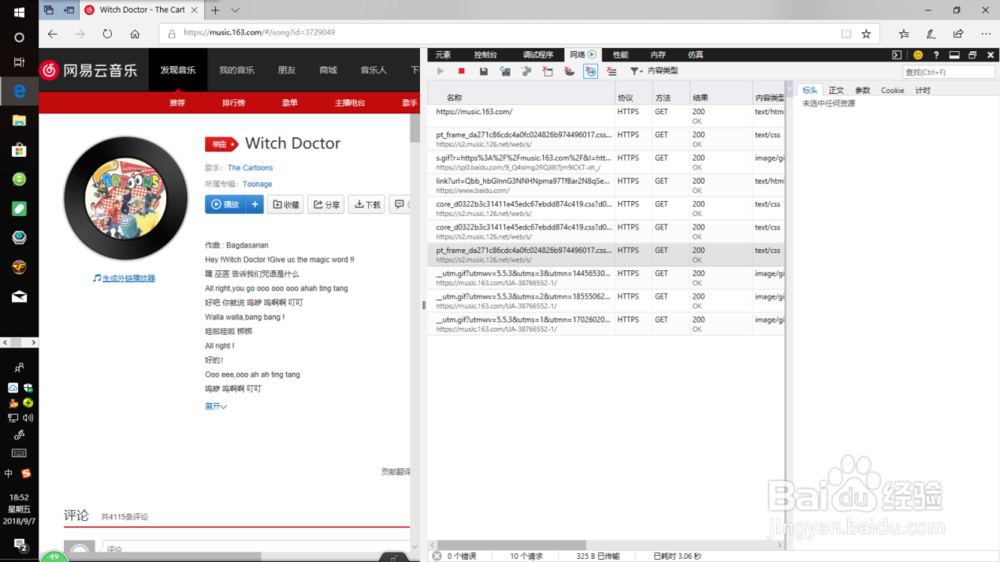Expand full lyrics with 展开
Image resolution: width=1000 pixels, height=562 pixels.
click(216, 406)
